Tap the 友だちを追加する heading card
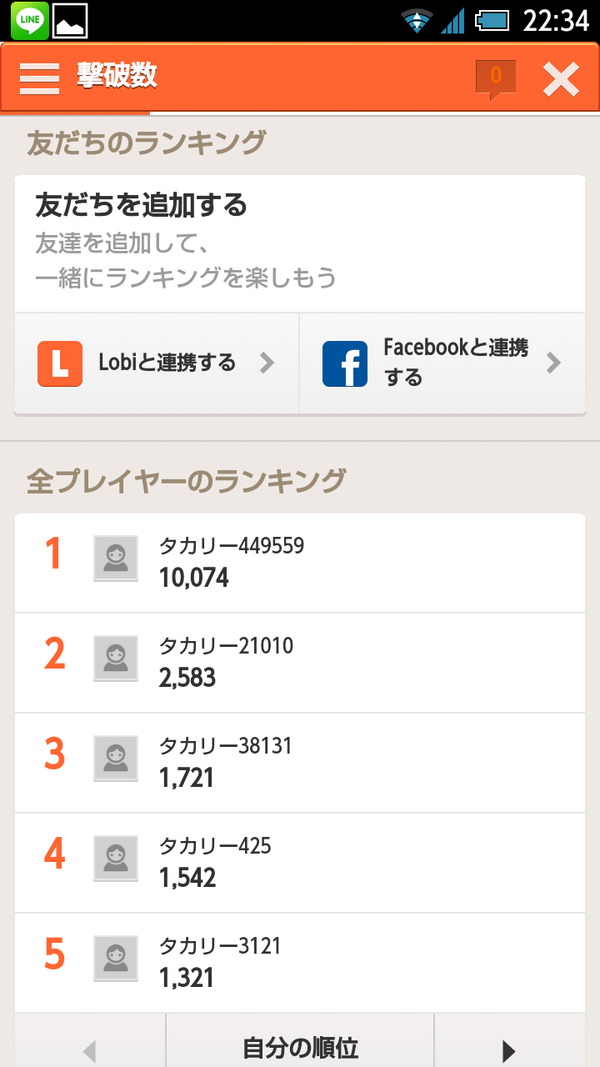 tap(300, 244)
